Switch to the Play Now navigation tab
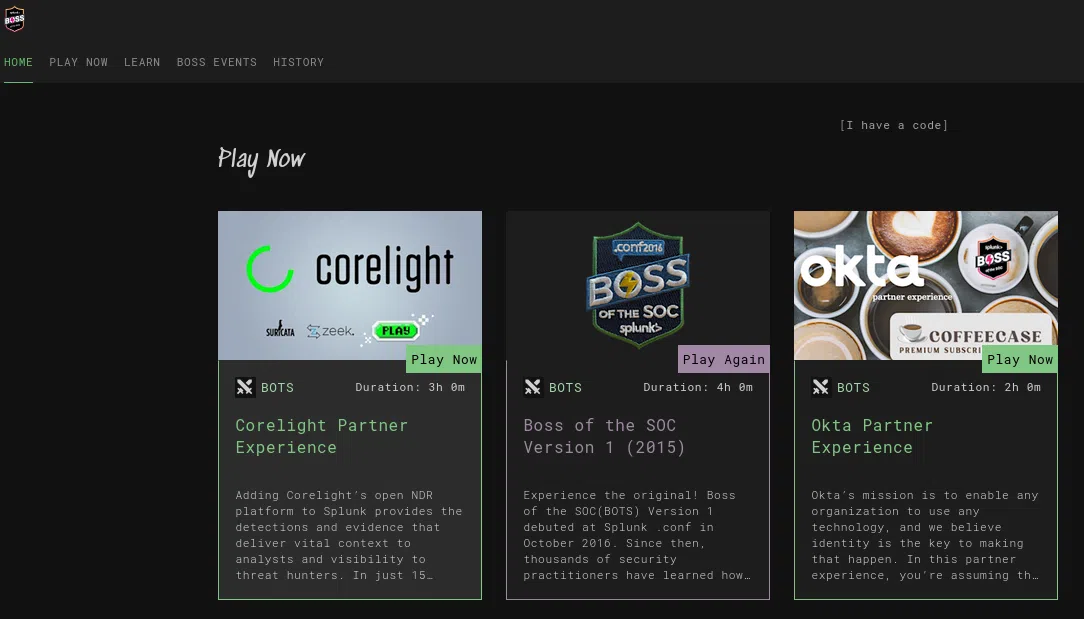Screen dimensions: 1084x619 pos(78,62)
